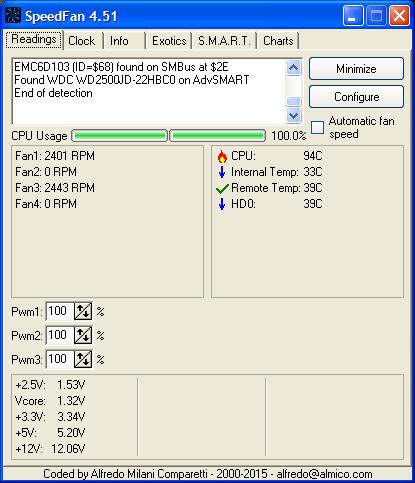
Task: Click the Remote Temp green checkmark icon
Action: [222, 188]
